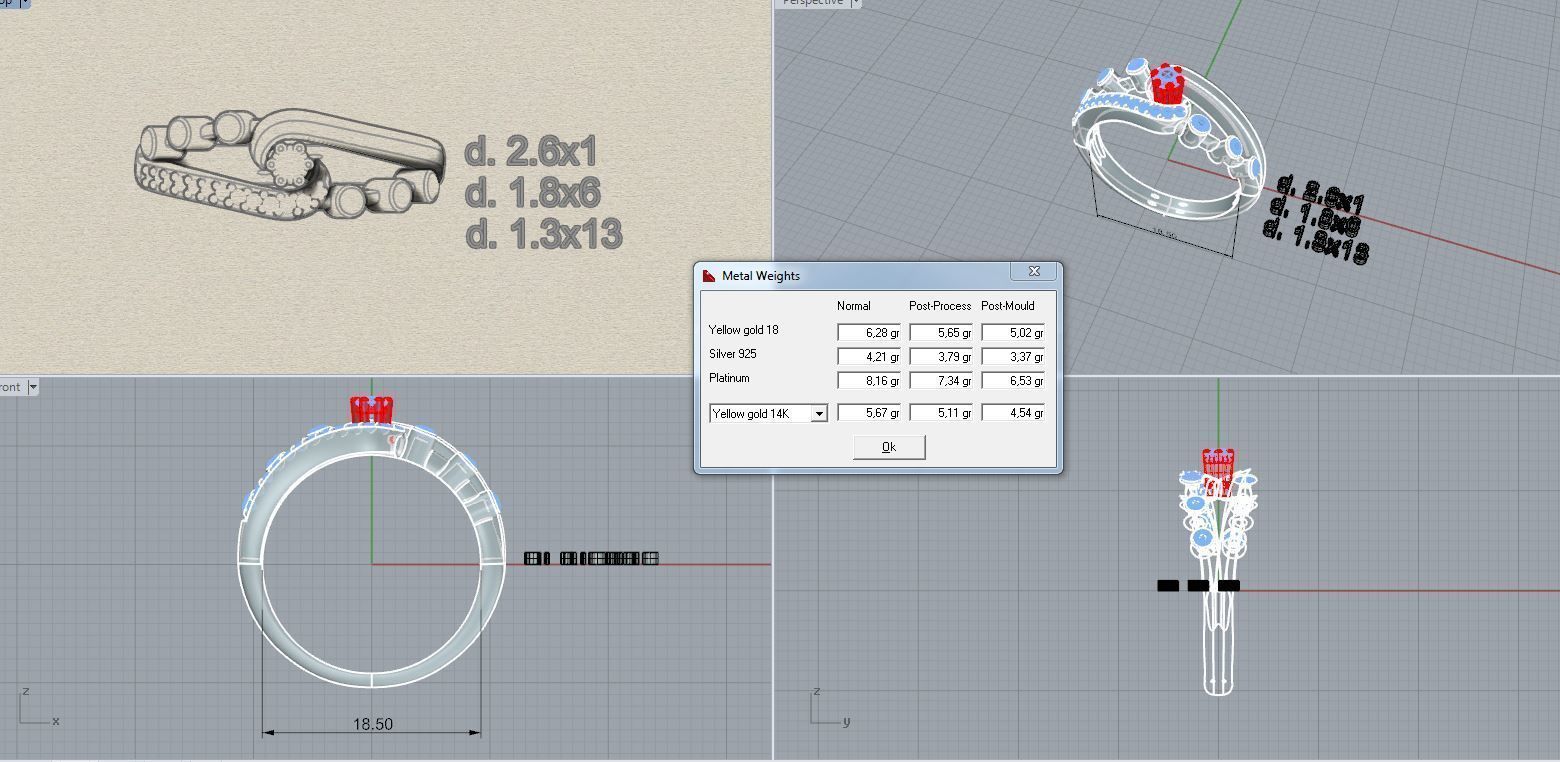Select the Yellow gold 18 Post-Process field 5,65 gr
1560x762 pixels.
[941, 332]
